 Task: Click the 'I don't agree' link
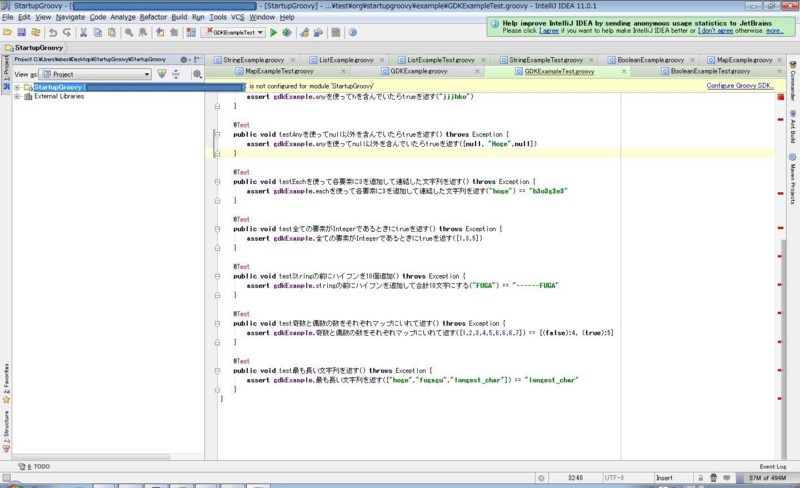pyautogui.click(x=716, y=31)
